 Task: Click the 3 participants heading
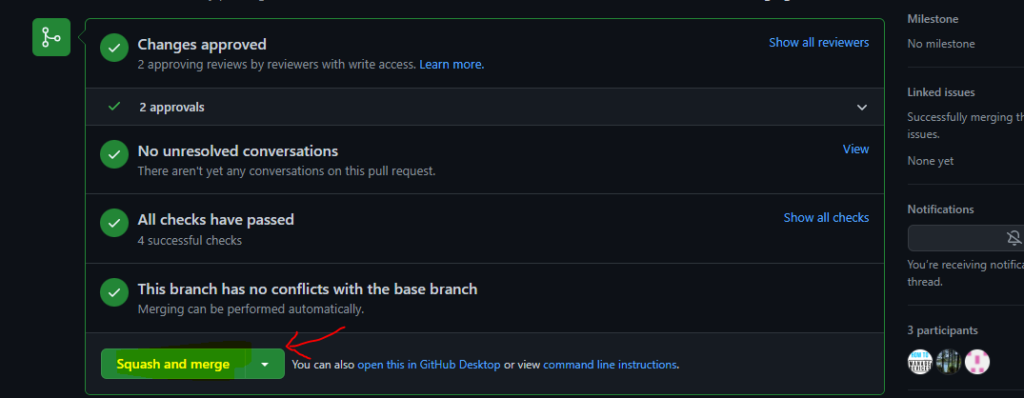pyautogui.click(x=942, y=330)
